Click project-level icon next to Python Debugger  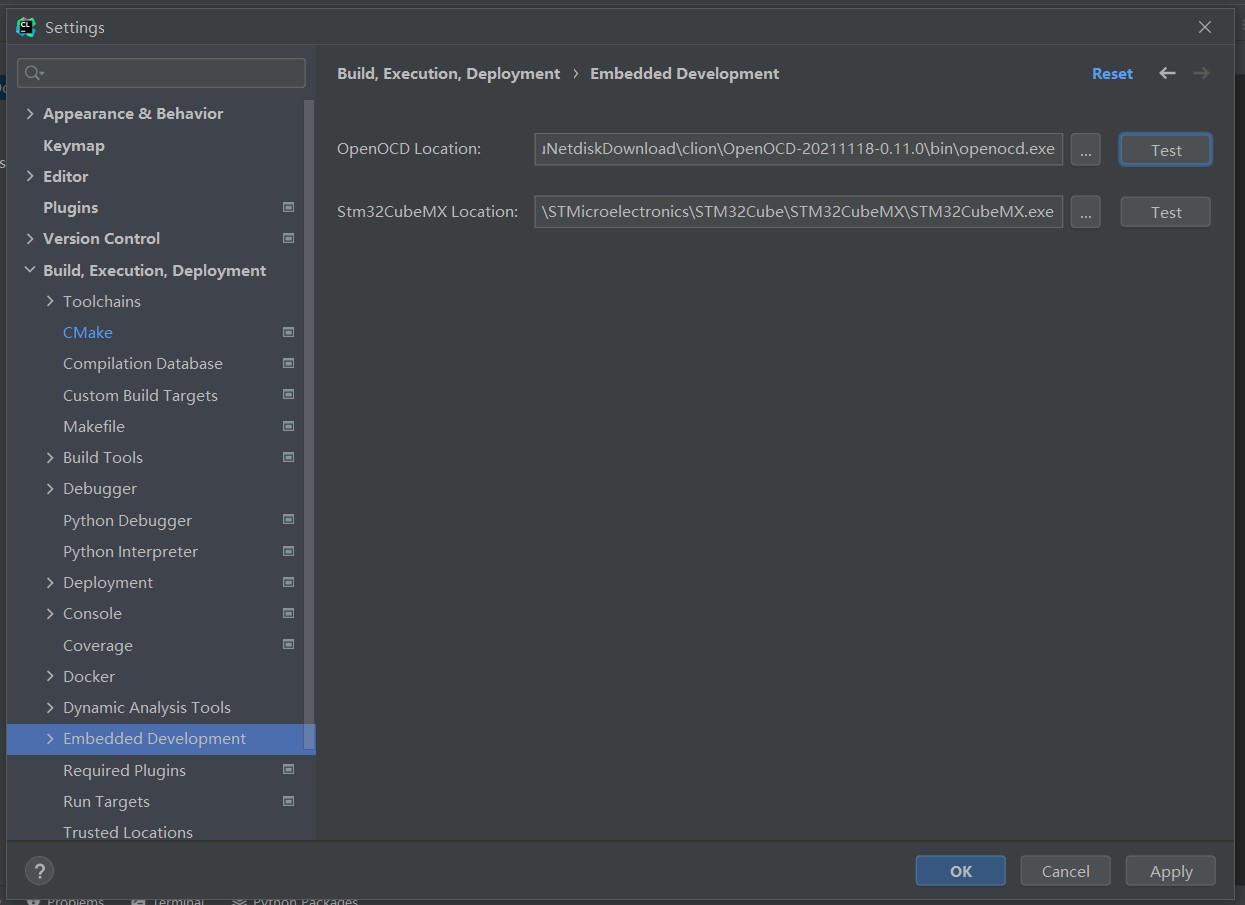coord(288,520)
